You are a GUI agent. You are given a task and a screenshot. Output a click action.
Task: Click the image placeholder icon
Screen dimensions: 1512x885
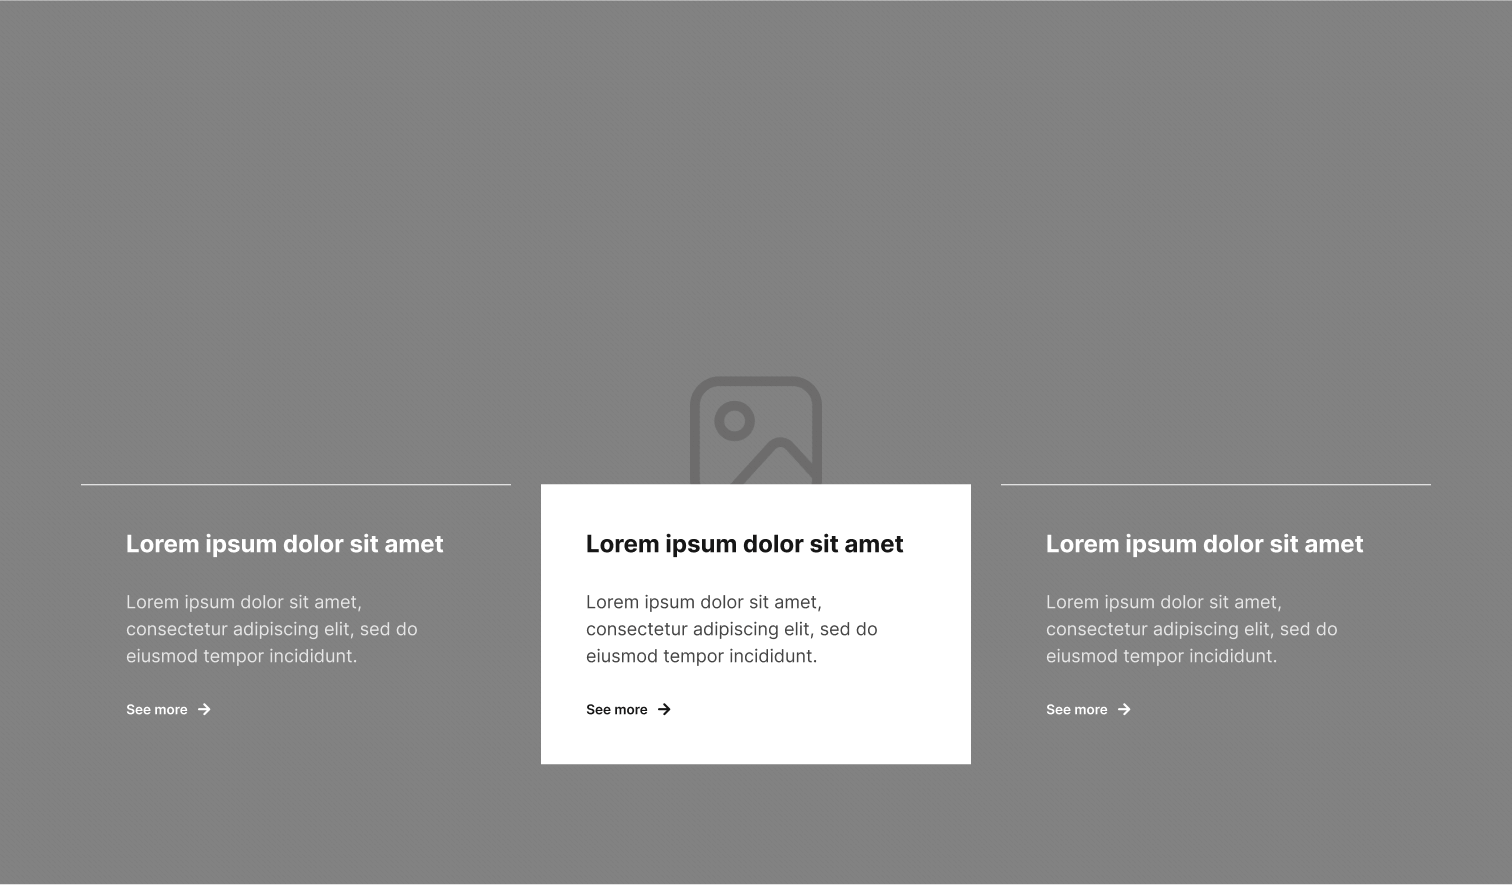(756, 431)
